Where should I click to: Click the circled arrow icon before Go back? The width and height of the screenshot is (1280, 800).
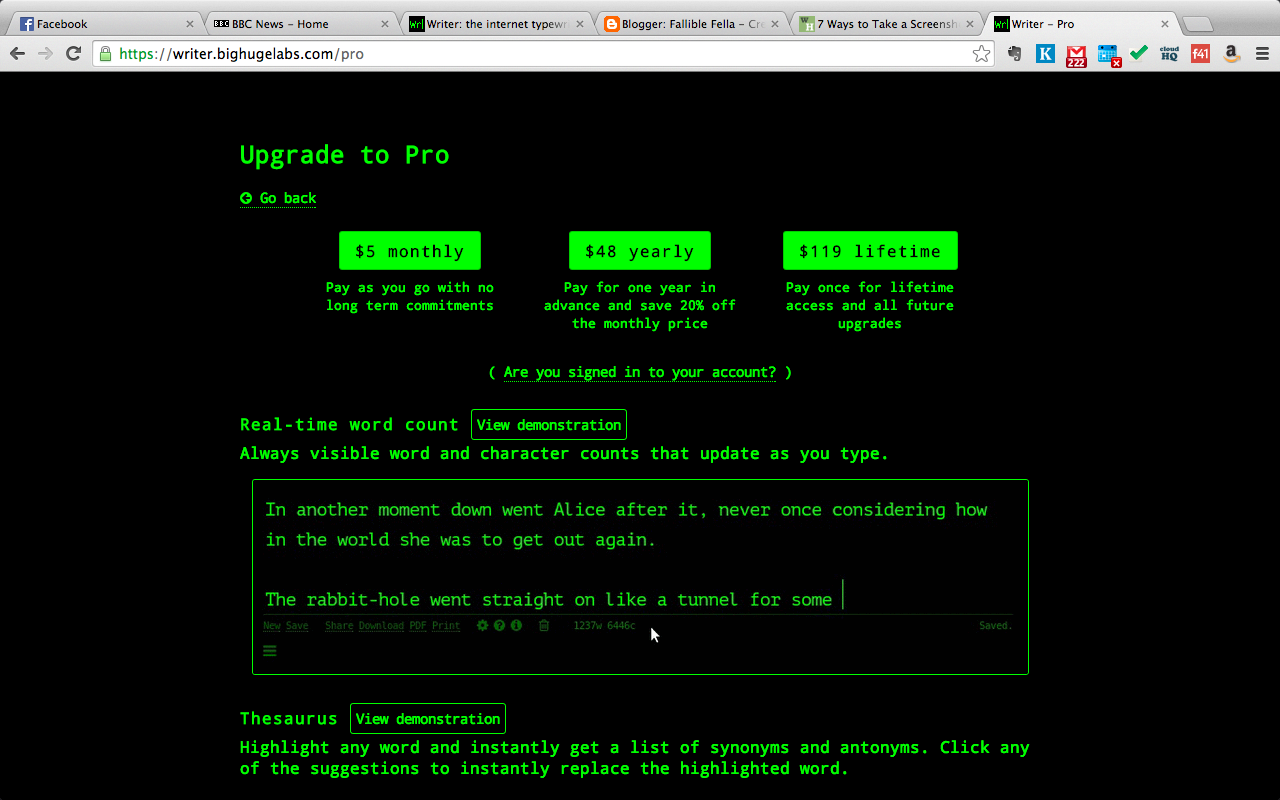[x=246, y=198]
